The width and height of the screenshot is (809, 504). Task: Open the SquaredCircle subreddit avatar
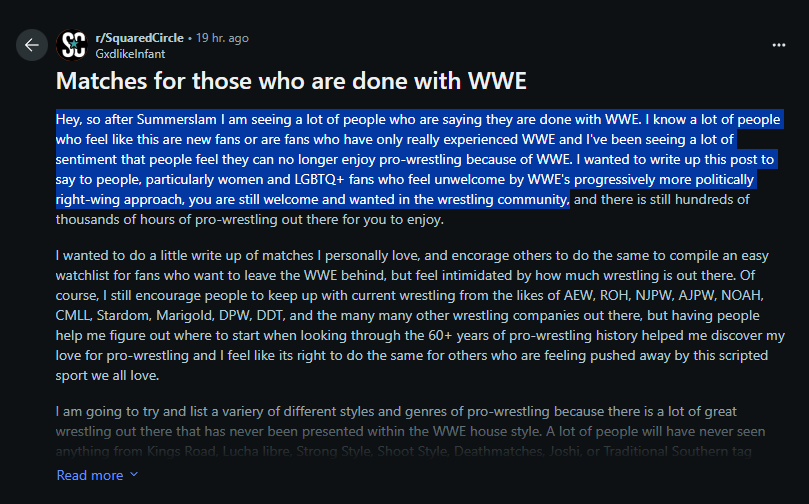[72, 45]
